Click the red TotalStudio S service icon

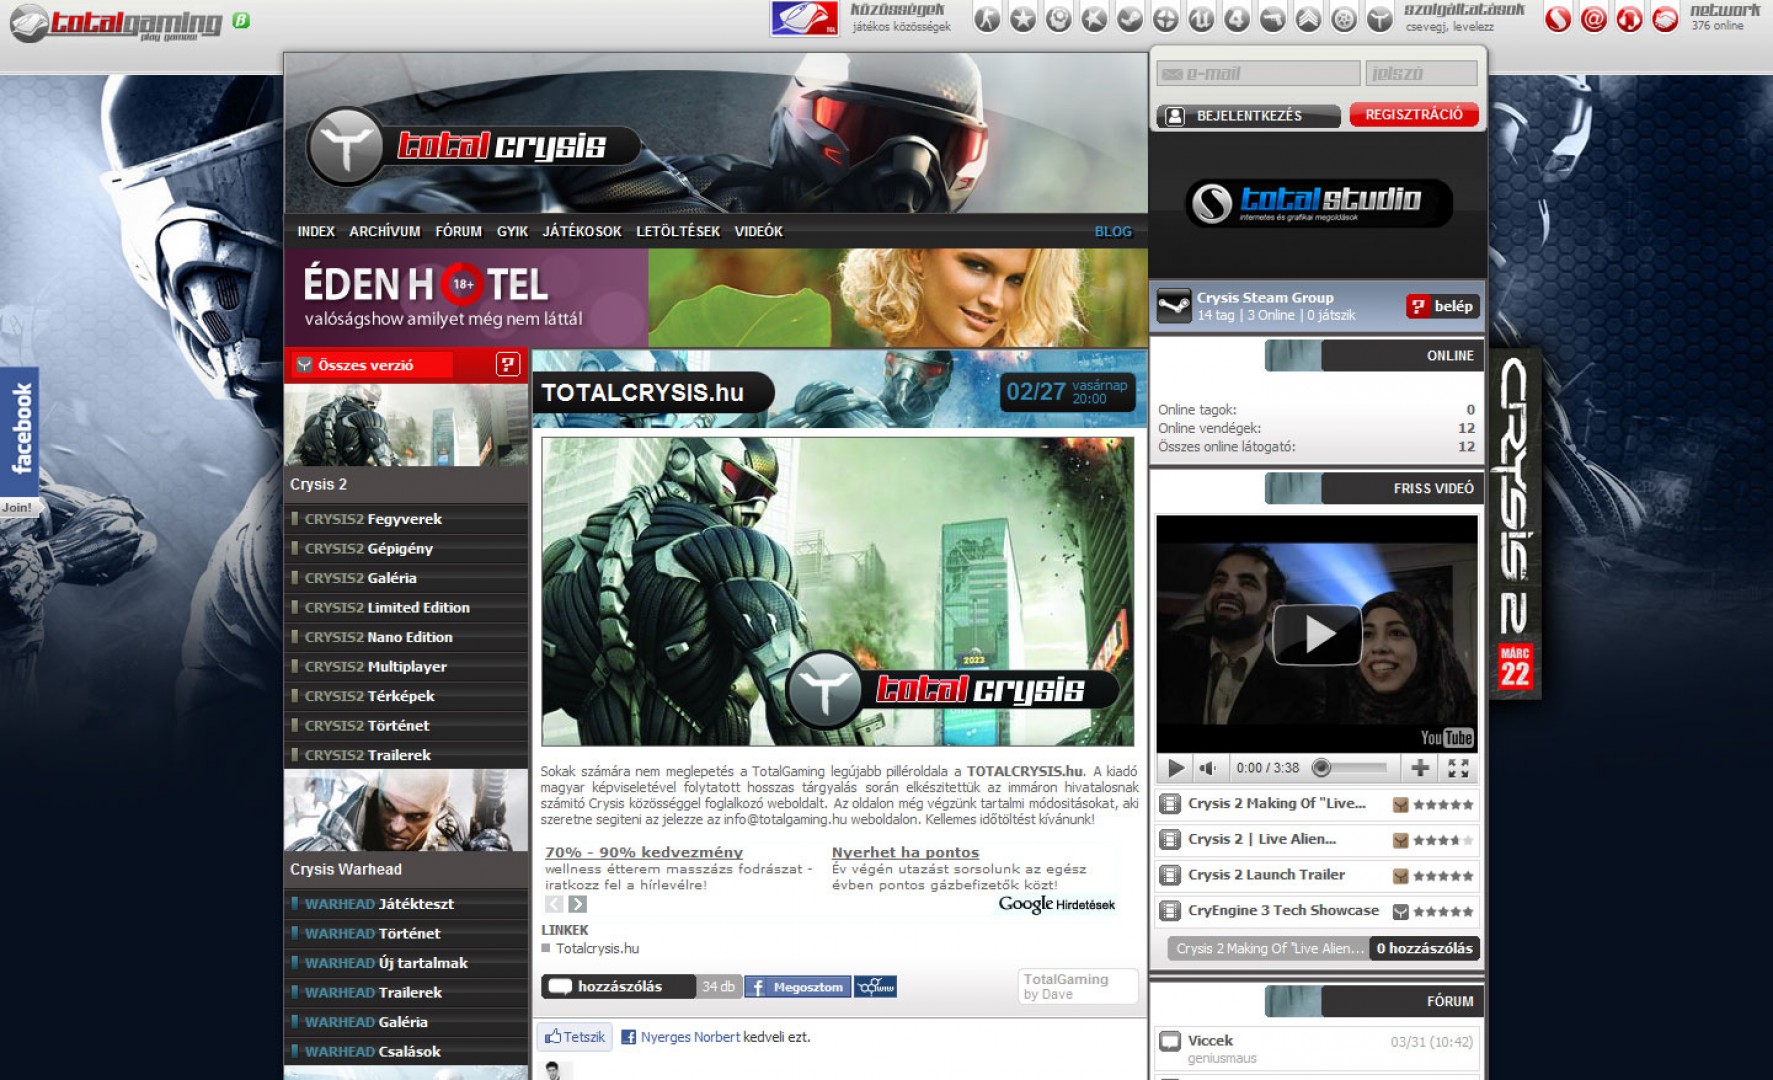[1558, 19]
